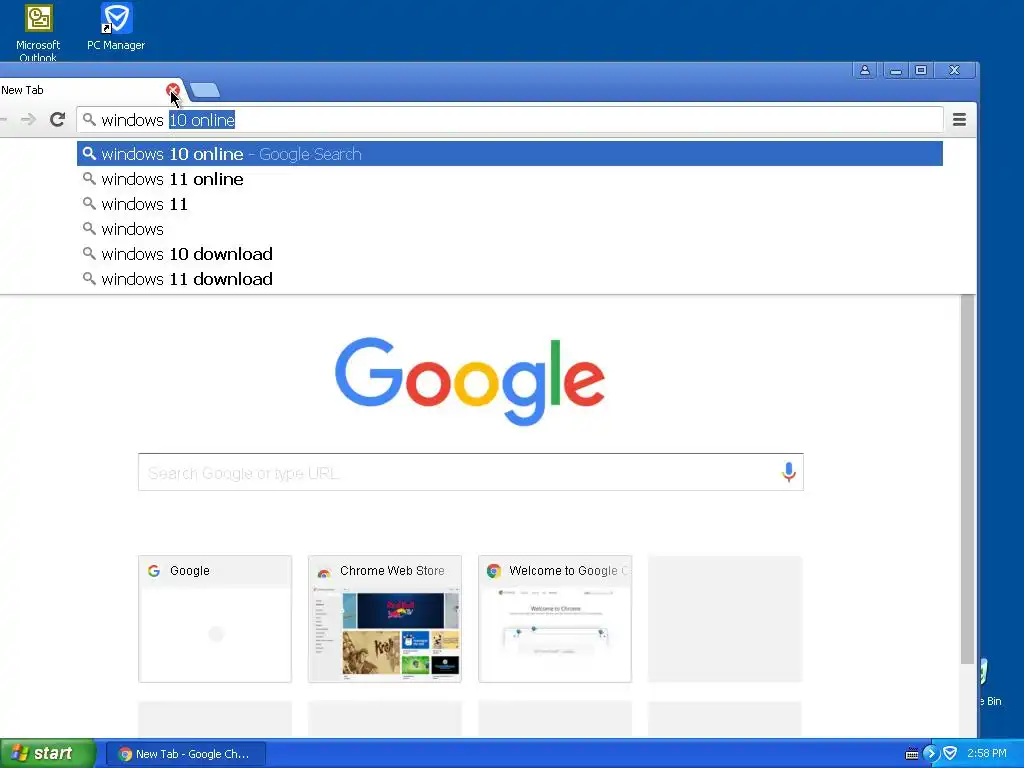Click the page vertical scrollbar
The image size is (1024, 768).
[x=968, y=480]
